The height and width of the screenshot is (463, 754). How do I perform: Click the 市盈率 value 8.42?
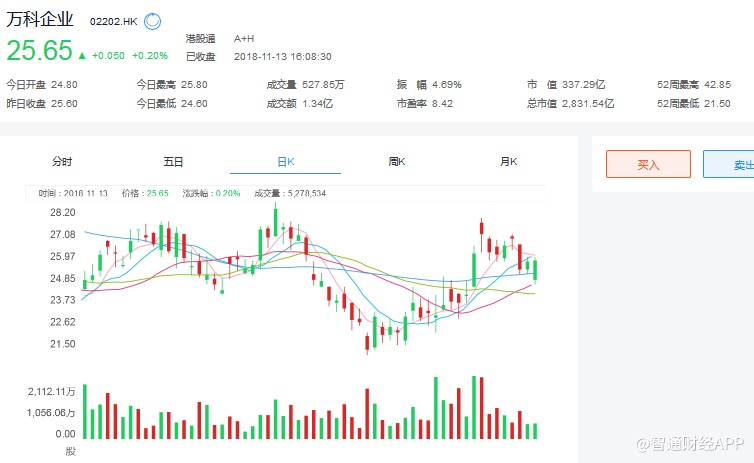pos(442,103)
